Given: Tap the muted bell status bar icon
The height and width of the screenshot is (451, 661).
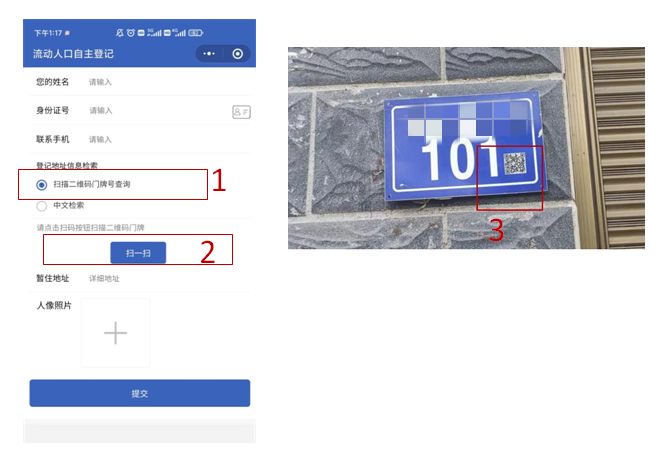Looking at the screenshot, I should click(120, 33).
